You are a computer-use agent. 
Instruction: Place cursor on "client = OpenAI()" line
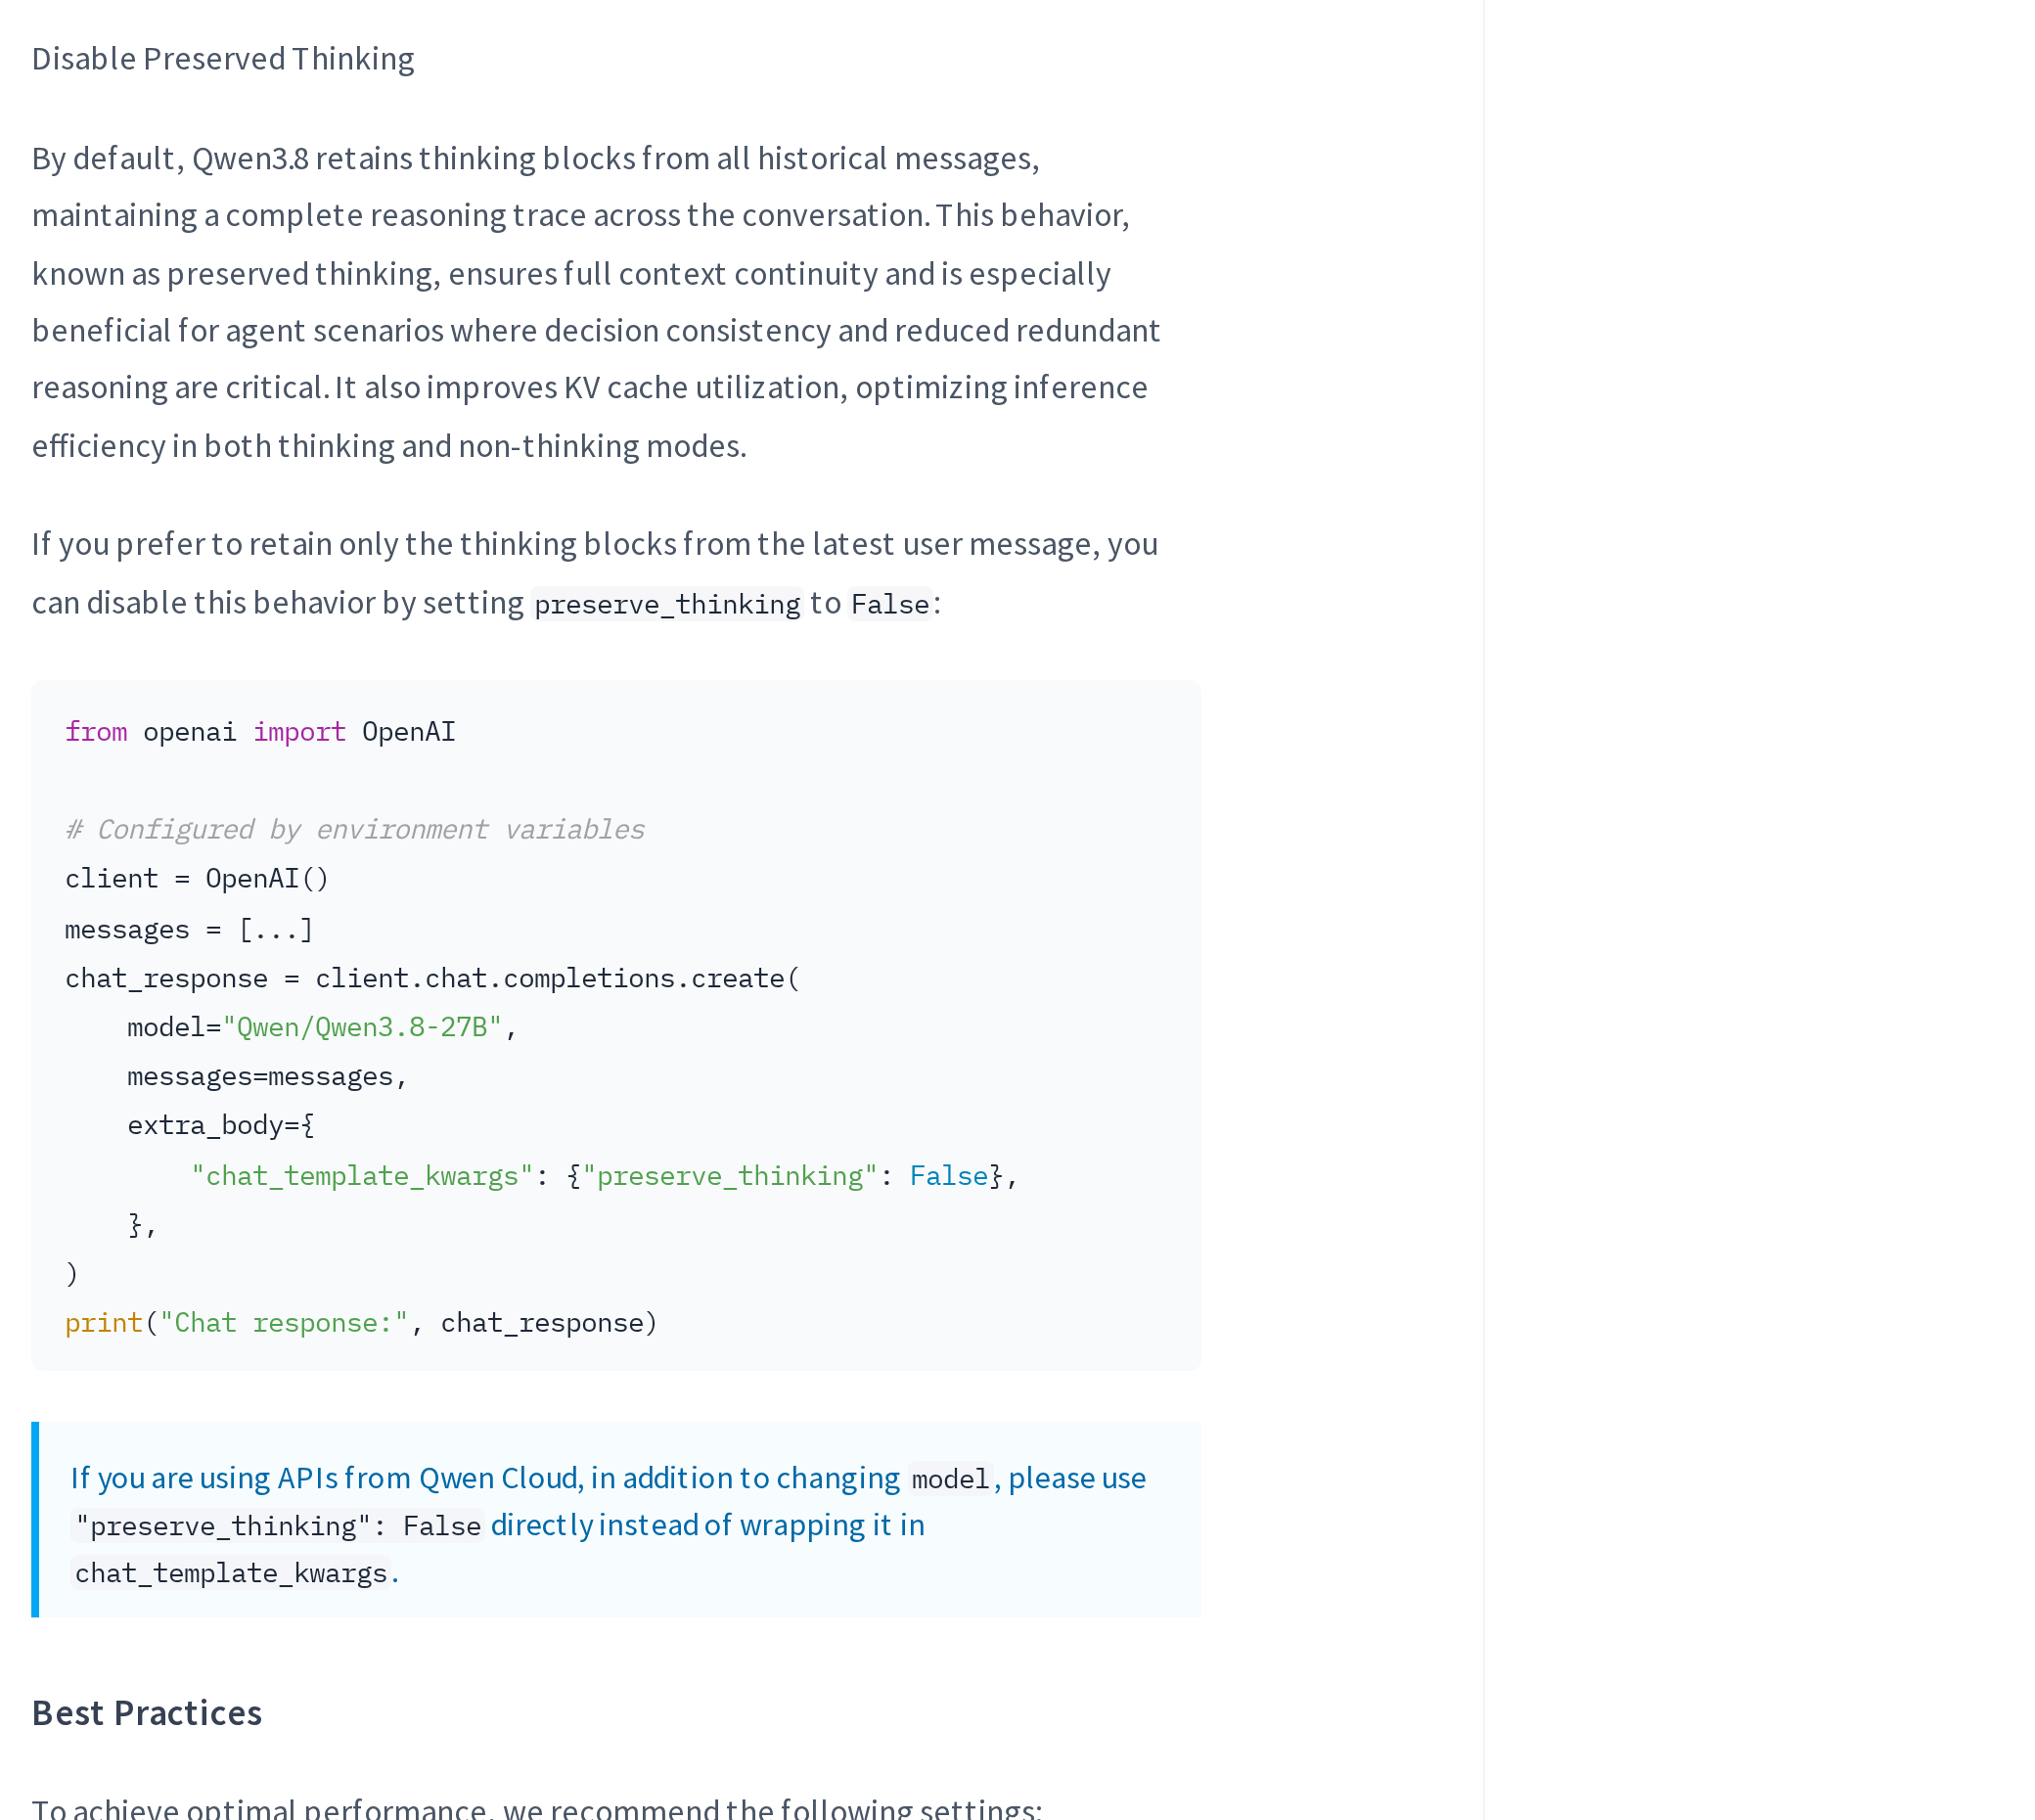coord(197,879)
